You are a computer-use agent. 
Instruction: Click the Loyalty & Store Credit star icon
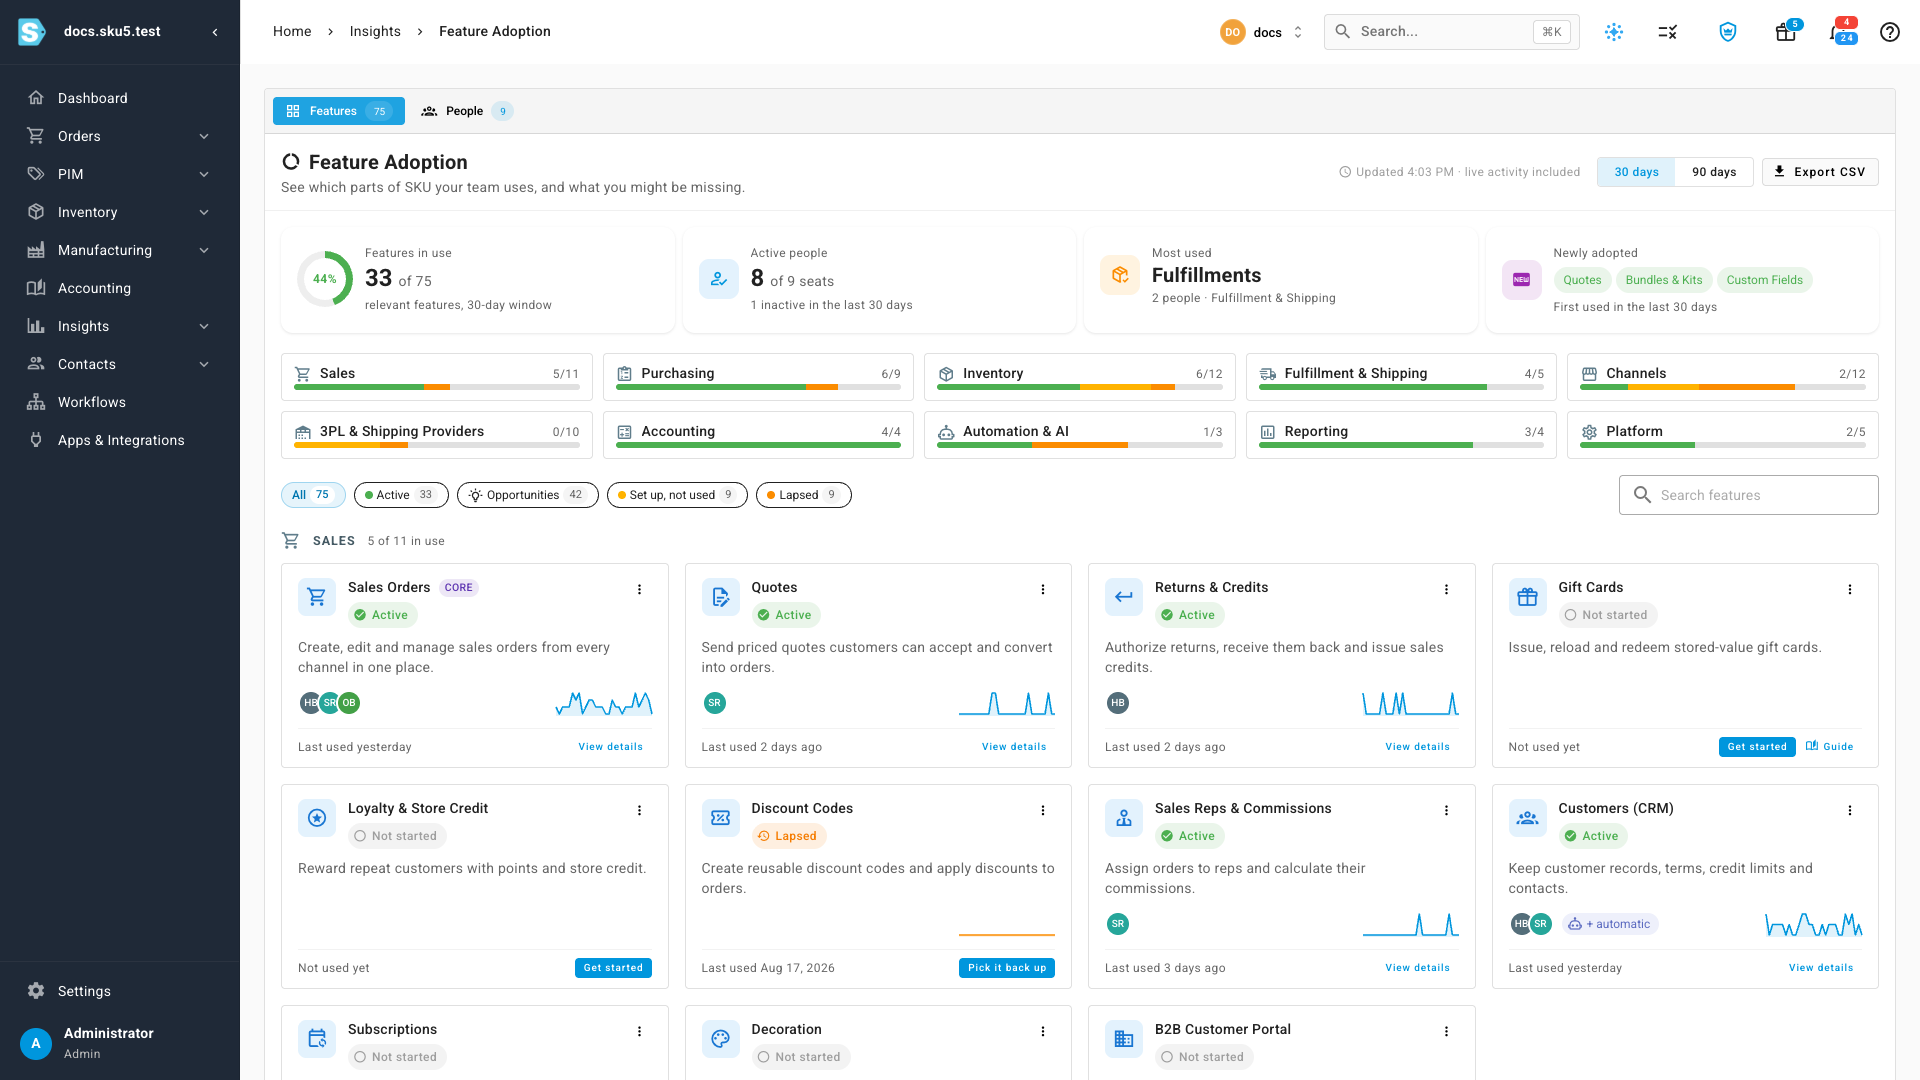click(317, 818)
